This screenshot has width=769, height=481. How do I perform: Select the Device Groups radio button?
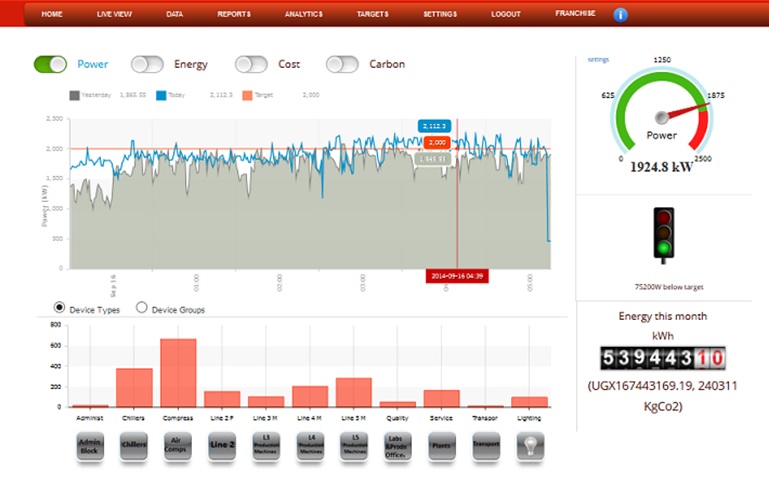[141, 309]
